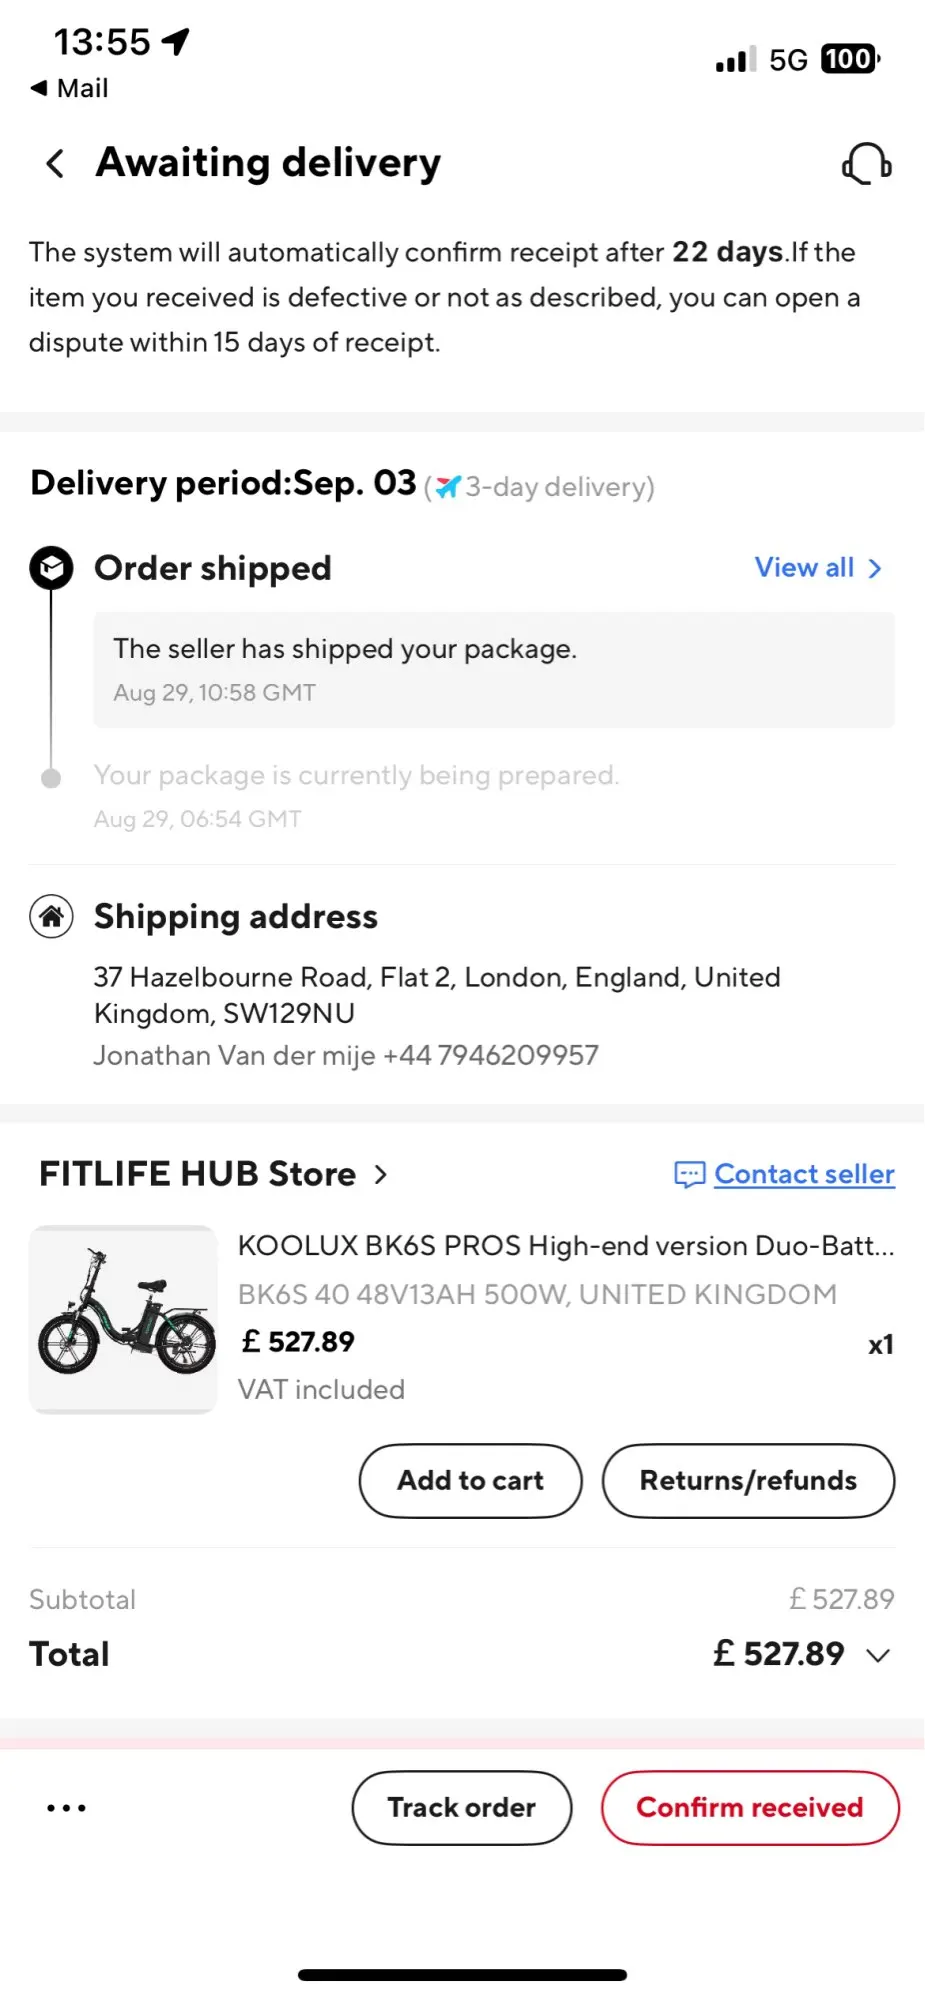Screen dimensions: 925x2000
Task: Click the Contact seller link
Action: point(804,1174)
